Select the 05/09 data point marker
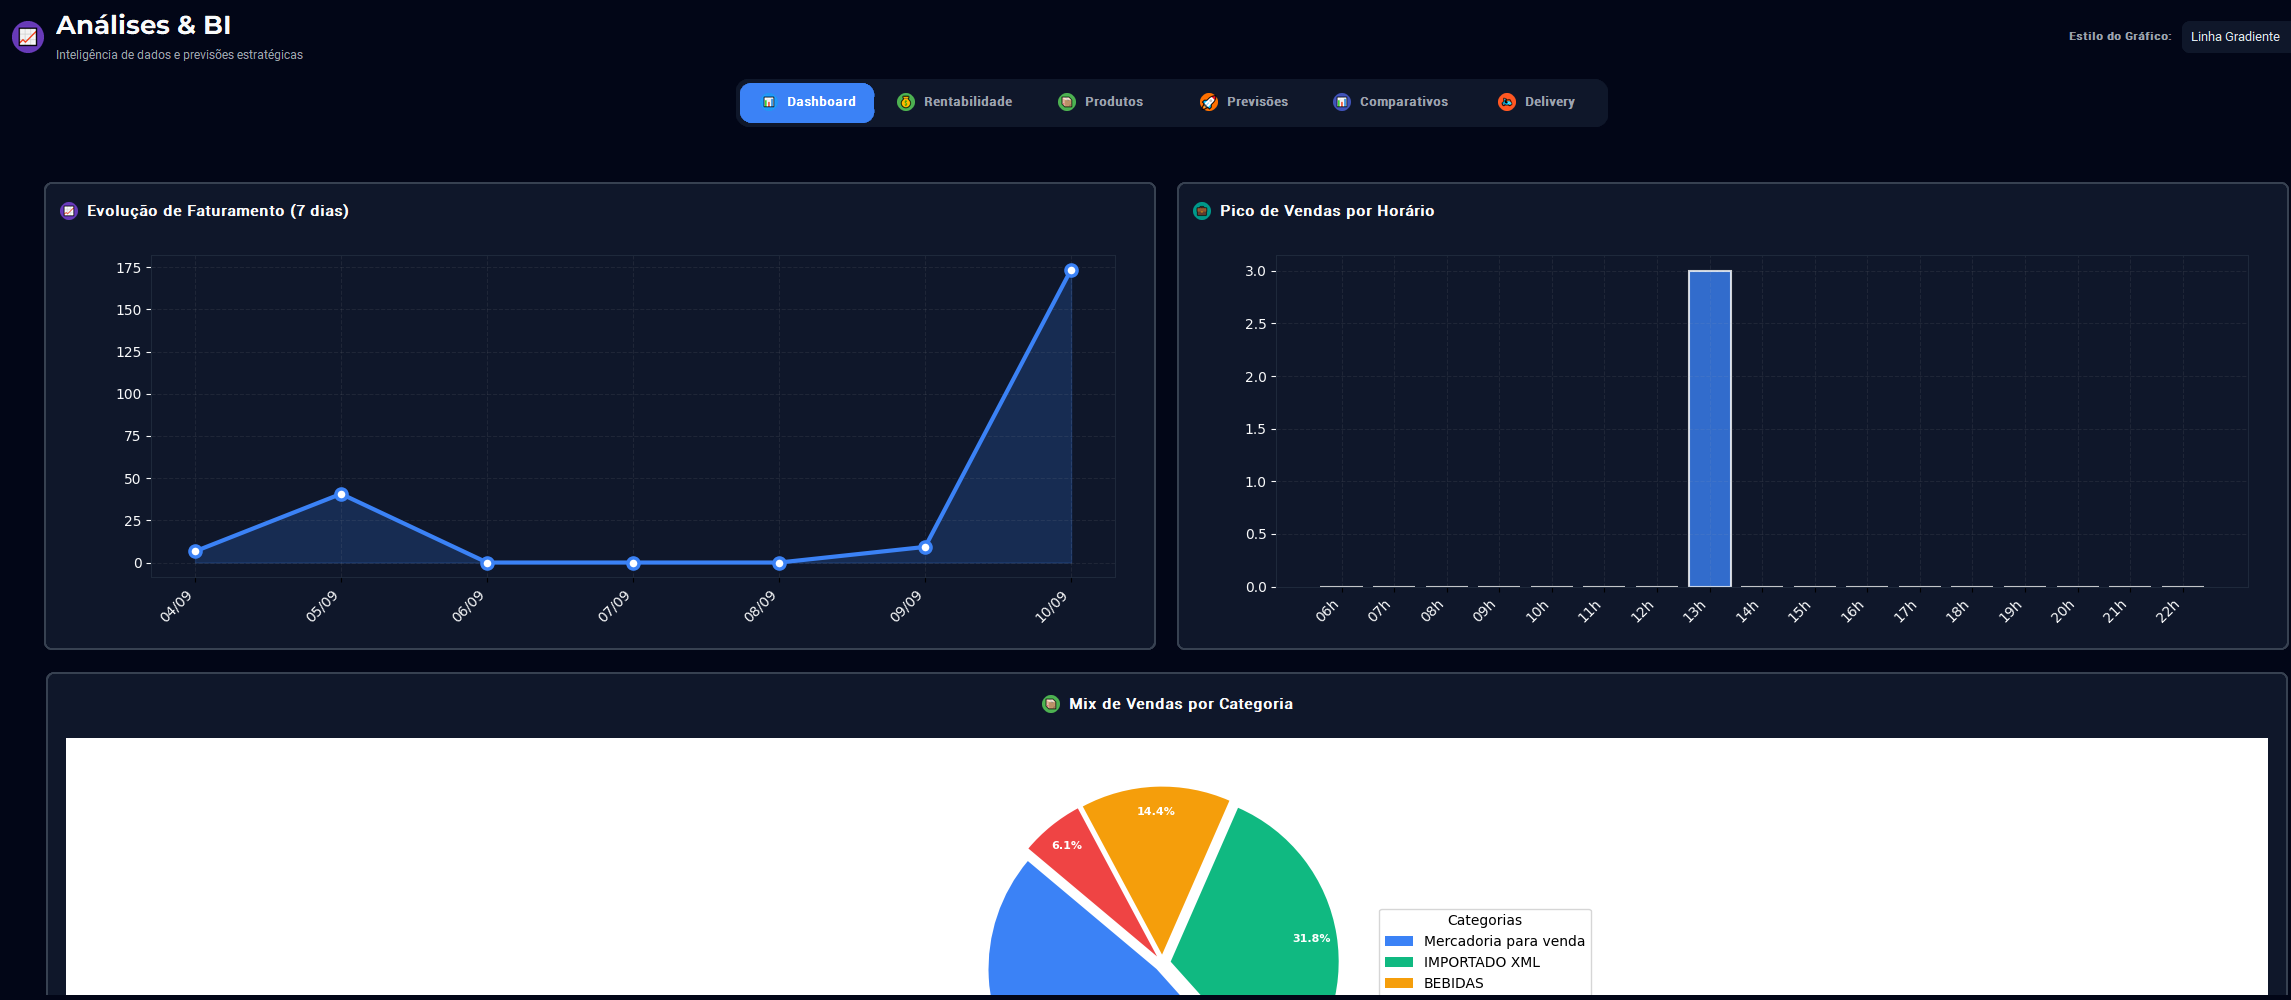This screenshot has width=2291, height=1000. coord(341,494)
